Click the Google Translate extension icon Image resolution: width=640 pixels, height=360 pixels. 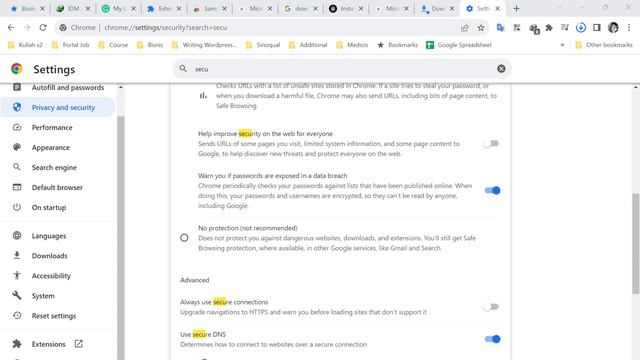[x=500, y=27]
